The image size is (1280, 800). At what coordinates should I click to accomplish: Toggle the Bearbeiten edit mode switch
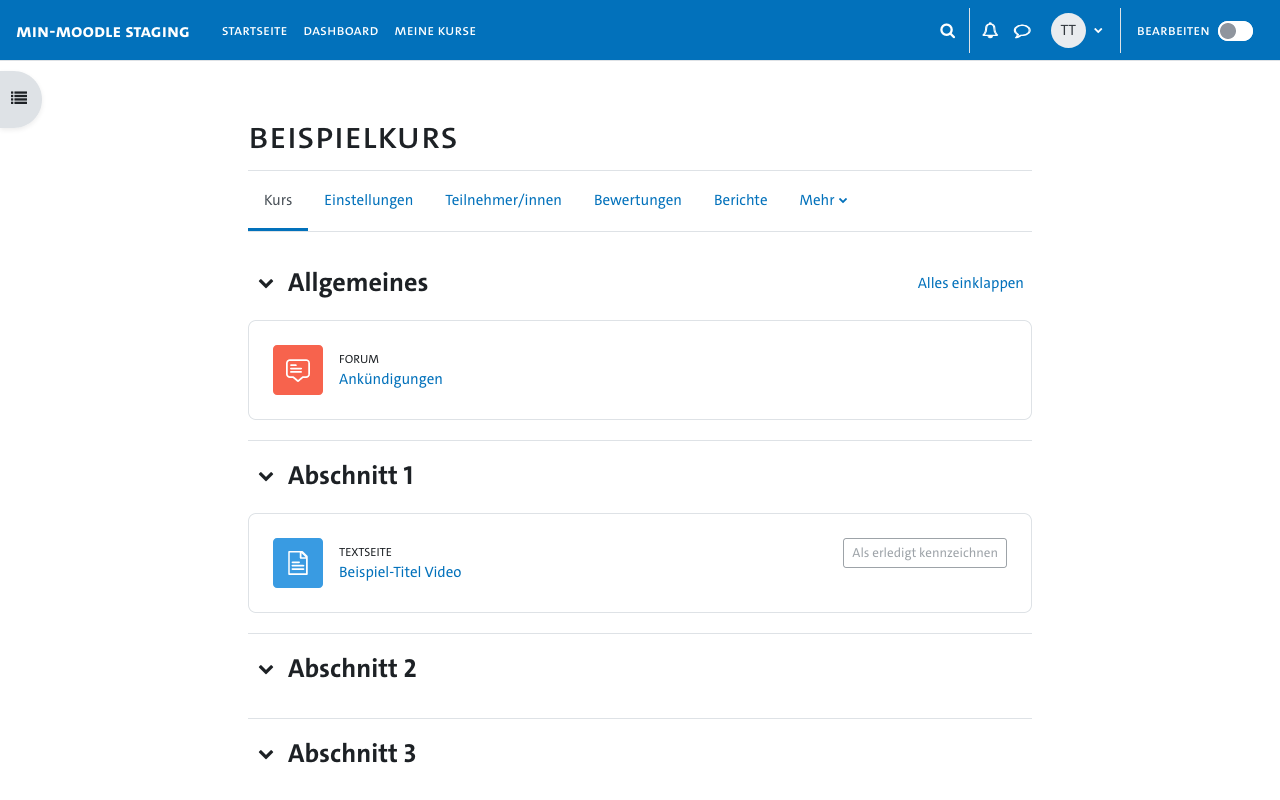(x=1235, y=31)
